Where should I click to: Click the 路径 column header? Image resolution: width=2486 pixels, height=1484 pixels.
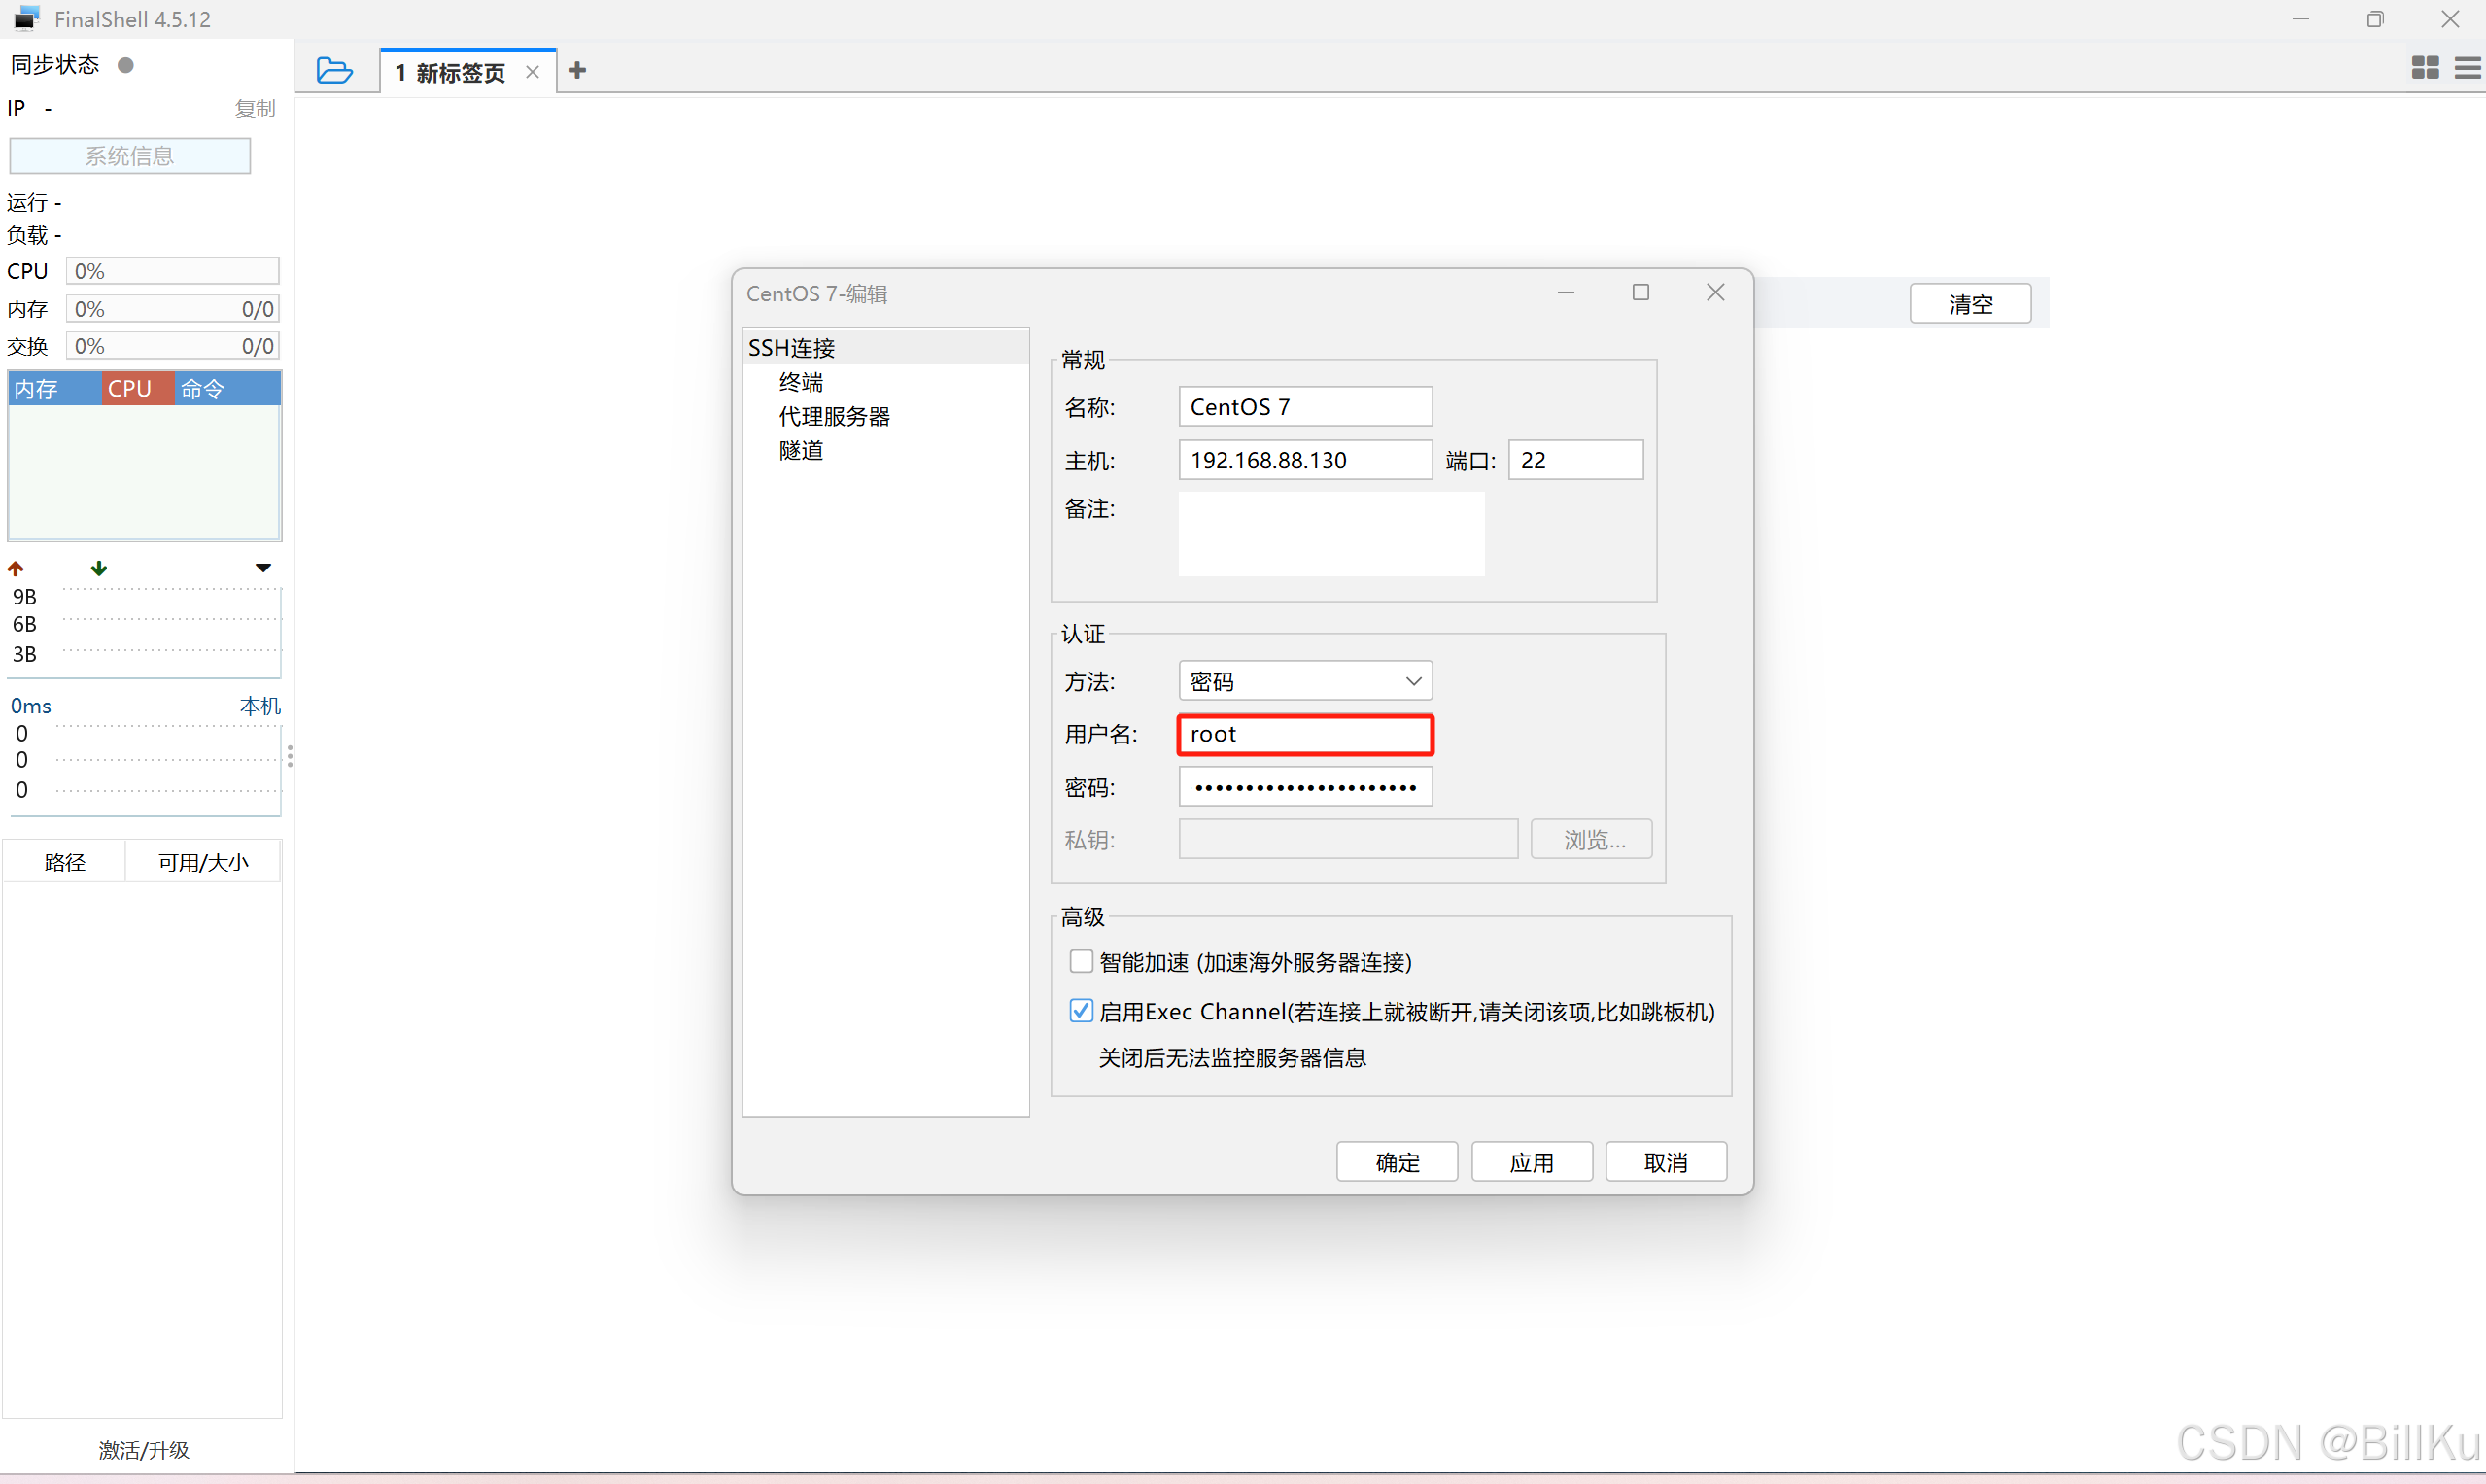coord(65,862)
